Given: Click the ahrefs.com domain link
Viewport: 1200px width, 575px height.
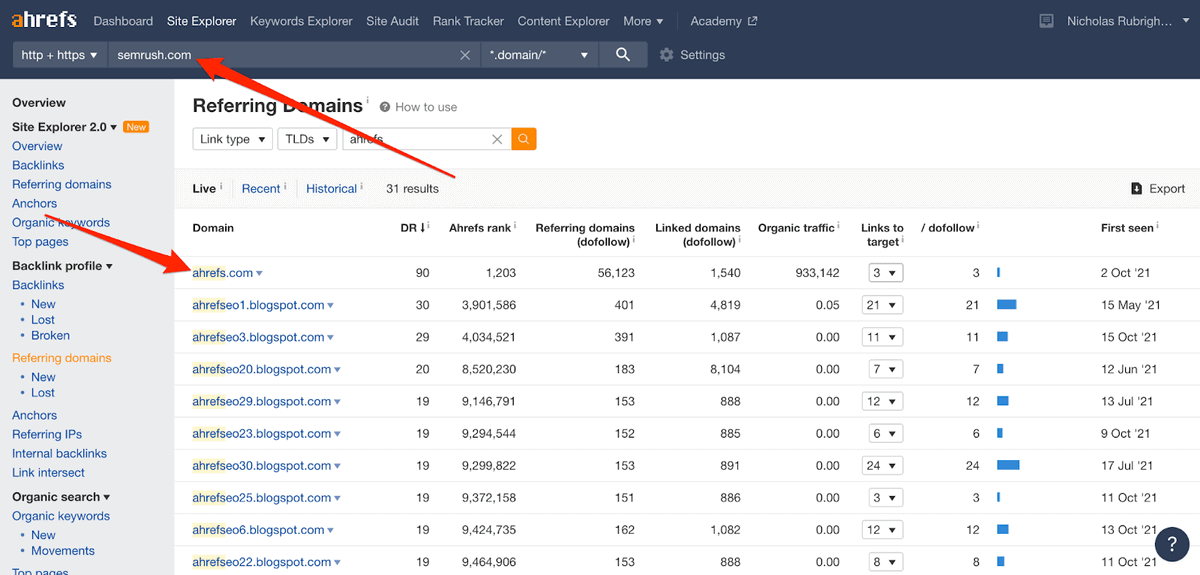Looking at the screenshot, I should tap(223, 273).
